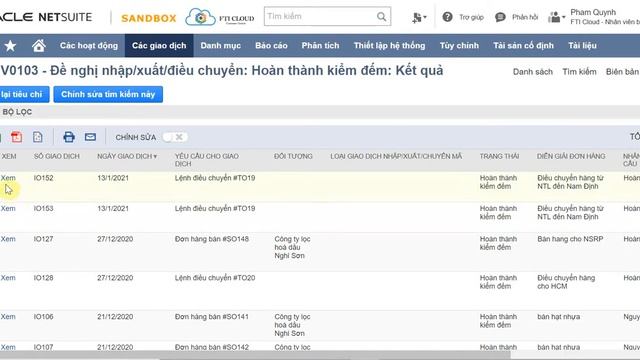Open the role switcher icon

pyautogui.click(x=556, y=17)
